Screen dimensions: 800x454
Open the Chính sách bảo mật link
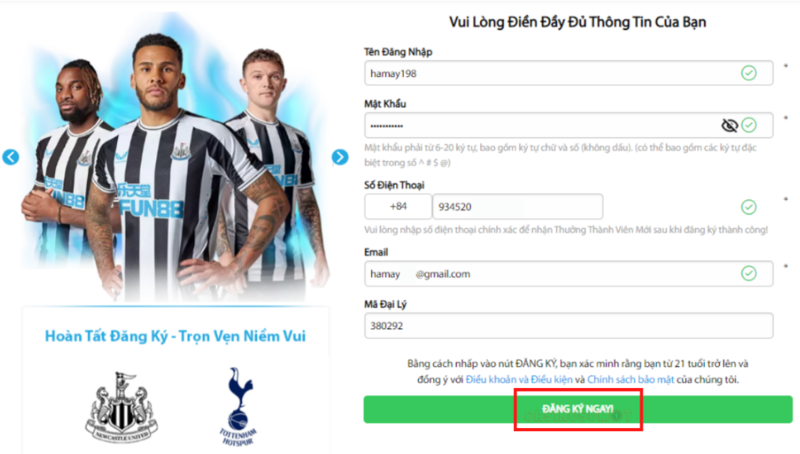[x=631, y=380]
